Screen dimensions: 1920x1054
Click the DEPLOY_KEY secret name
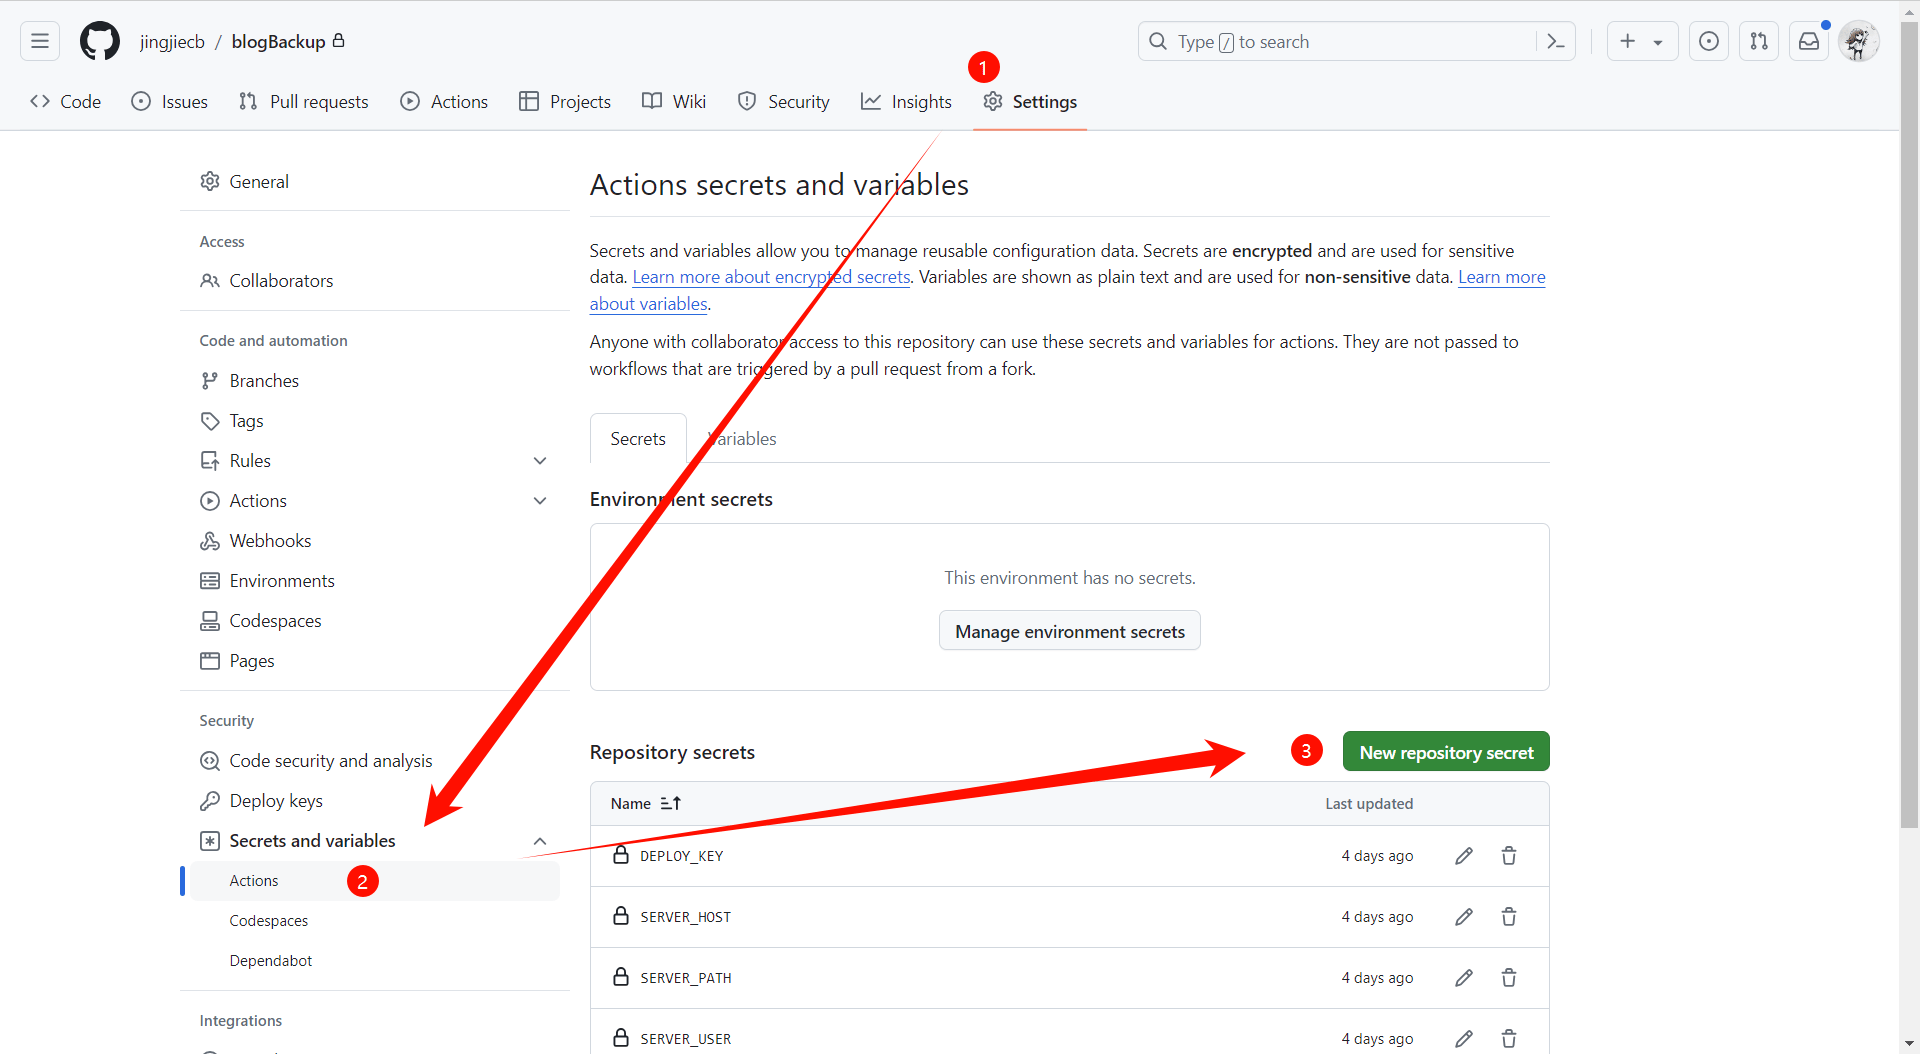coord(681,856)
